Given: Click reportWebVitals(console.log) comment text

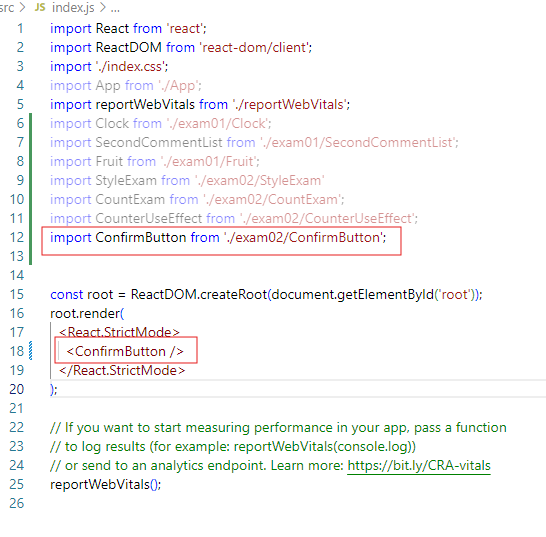Looking at the screenshot, I should click(324, 447).
